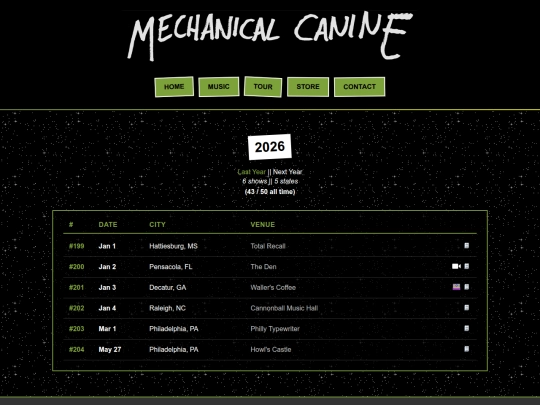This screenshot has height=405, width=540.
Task: Click the '(43 / 50 all time)' text
Action: click(270, 191)
